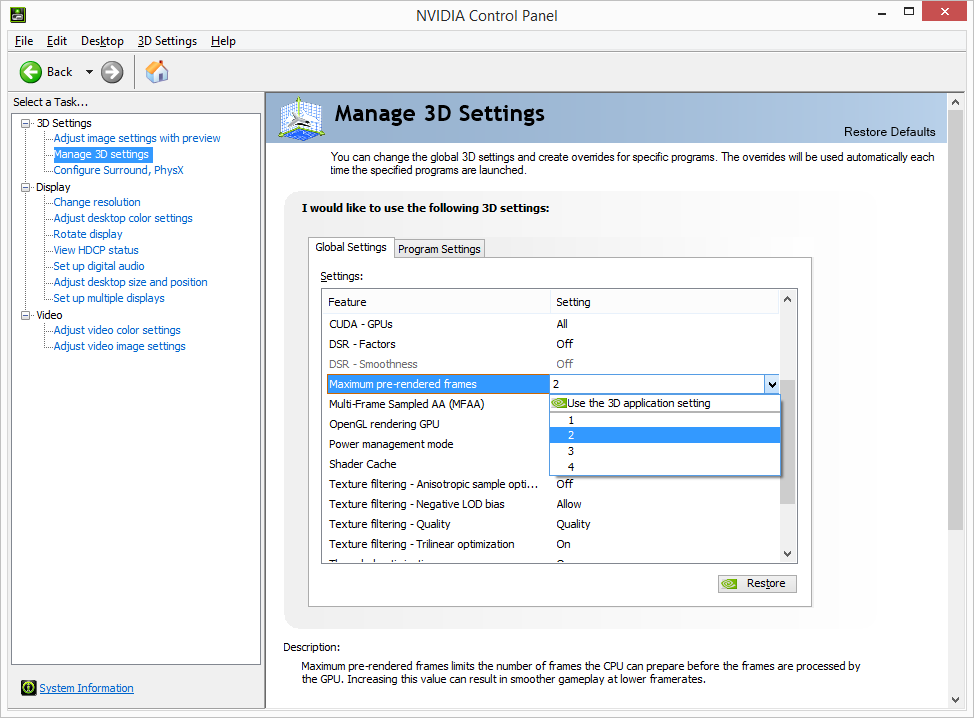Image resolution: width=974 pixels, height=718 pixels.
Task: Click the Manage 3D Settings header icon
Action: (x=303, y=119)
